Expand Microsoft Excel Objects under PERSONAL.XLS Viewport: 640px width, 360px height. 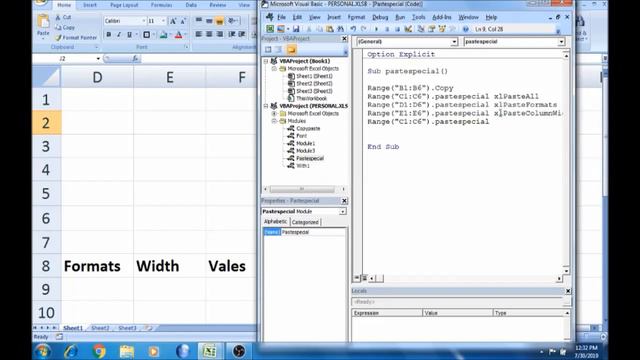tap(274, 113)
